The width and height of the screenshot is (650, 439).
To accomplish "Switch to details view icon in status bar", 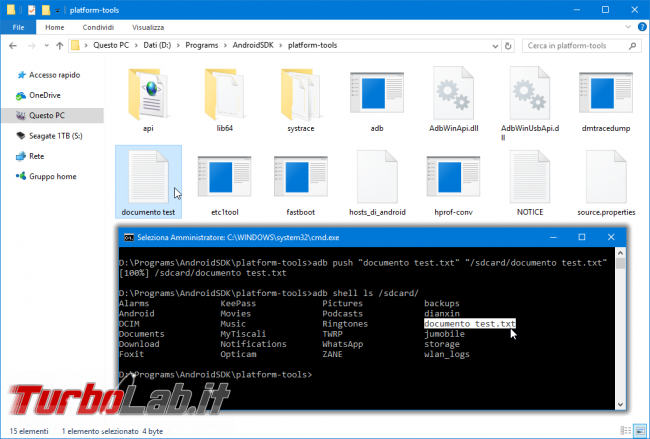I will click(626, 431).
